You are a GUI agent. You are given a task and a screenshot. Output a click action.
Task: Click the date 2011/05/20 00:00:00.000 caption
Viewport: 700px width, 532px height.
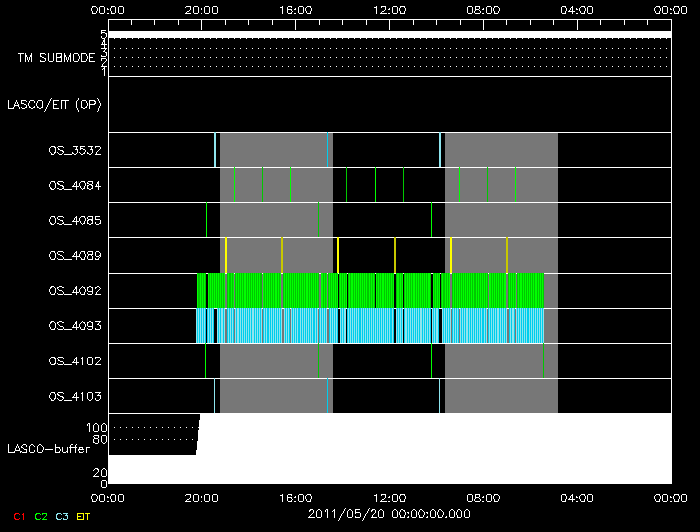[x=389, y=514]
